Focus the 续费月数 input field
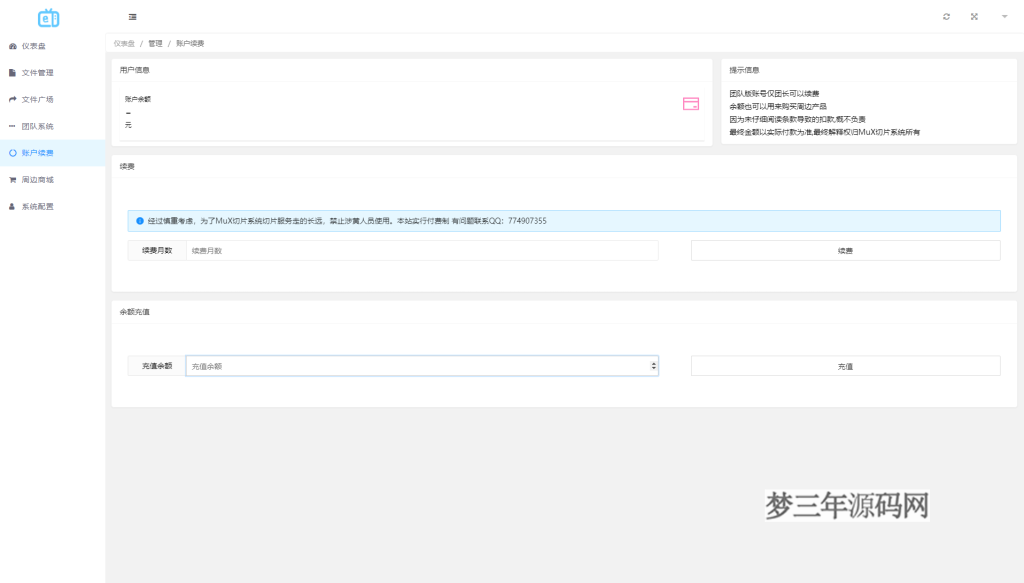The height and width of the screenshot is (583, 1024). tap(421, 251)
